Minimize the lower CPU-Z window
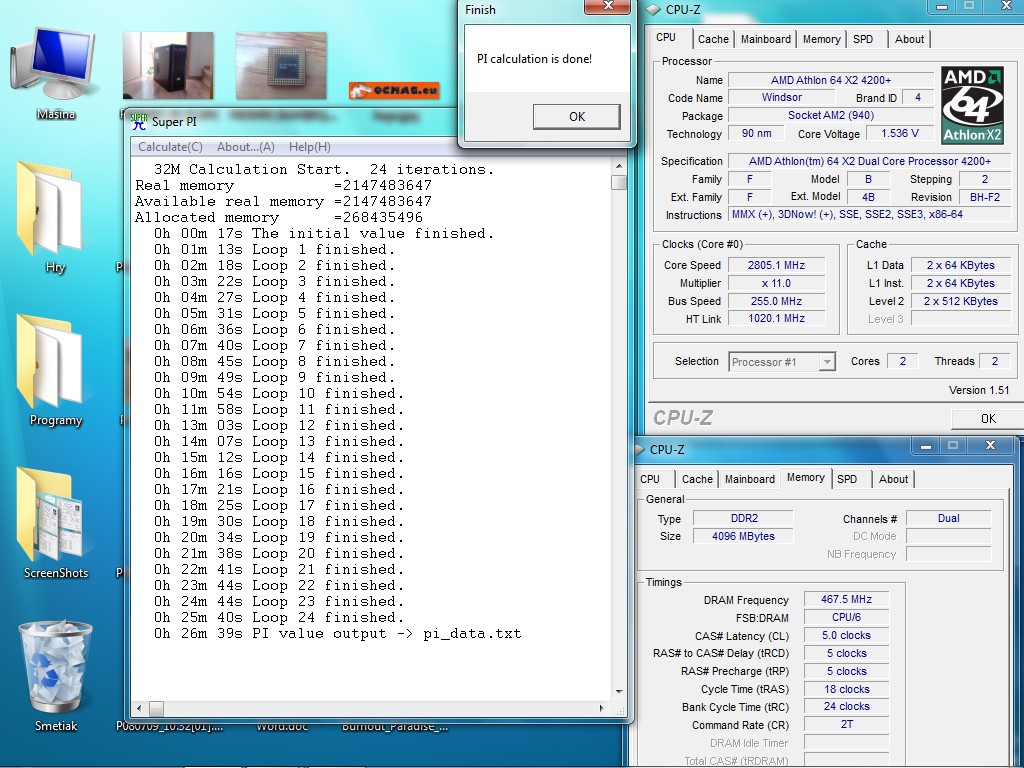 925,446
